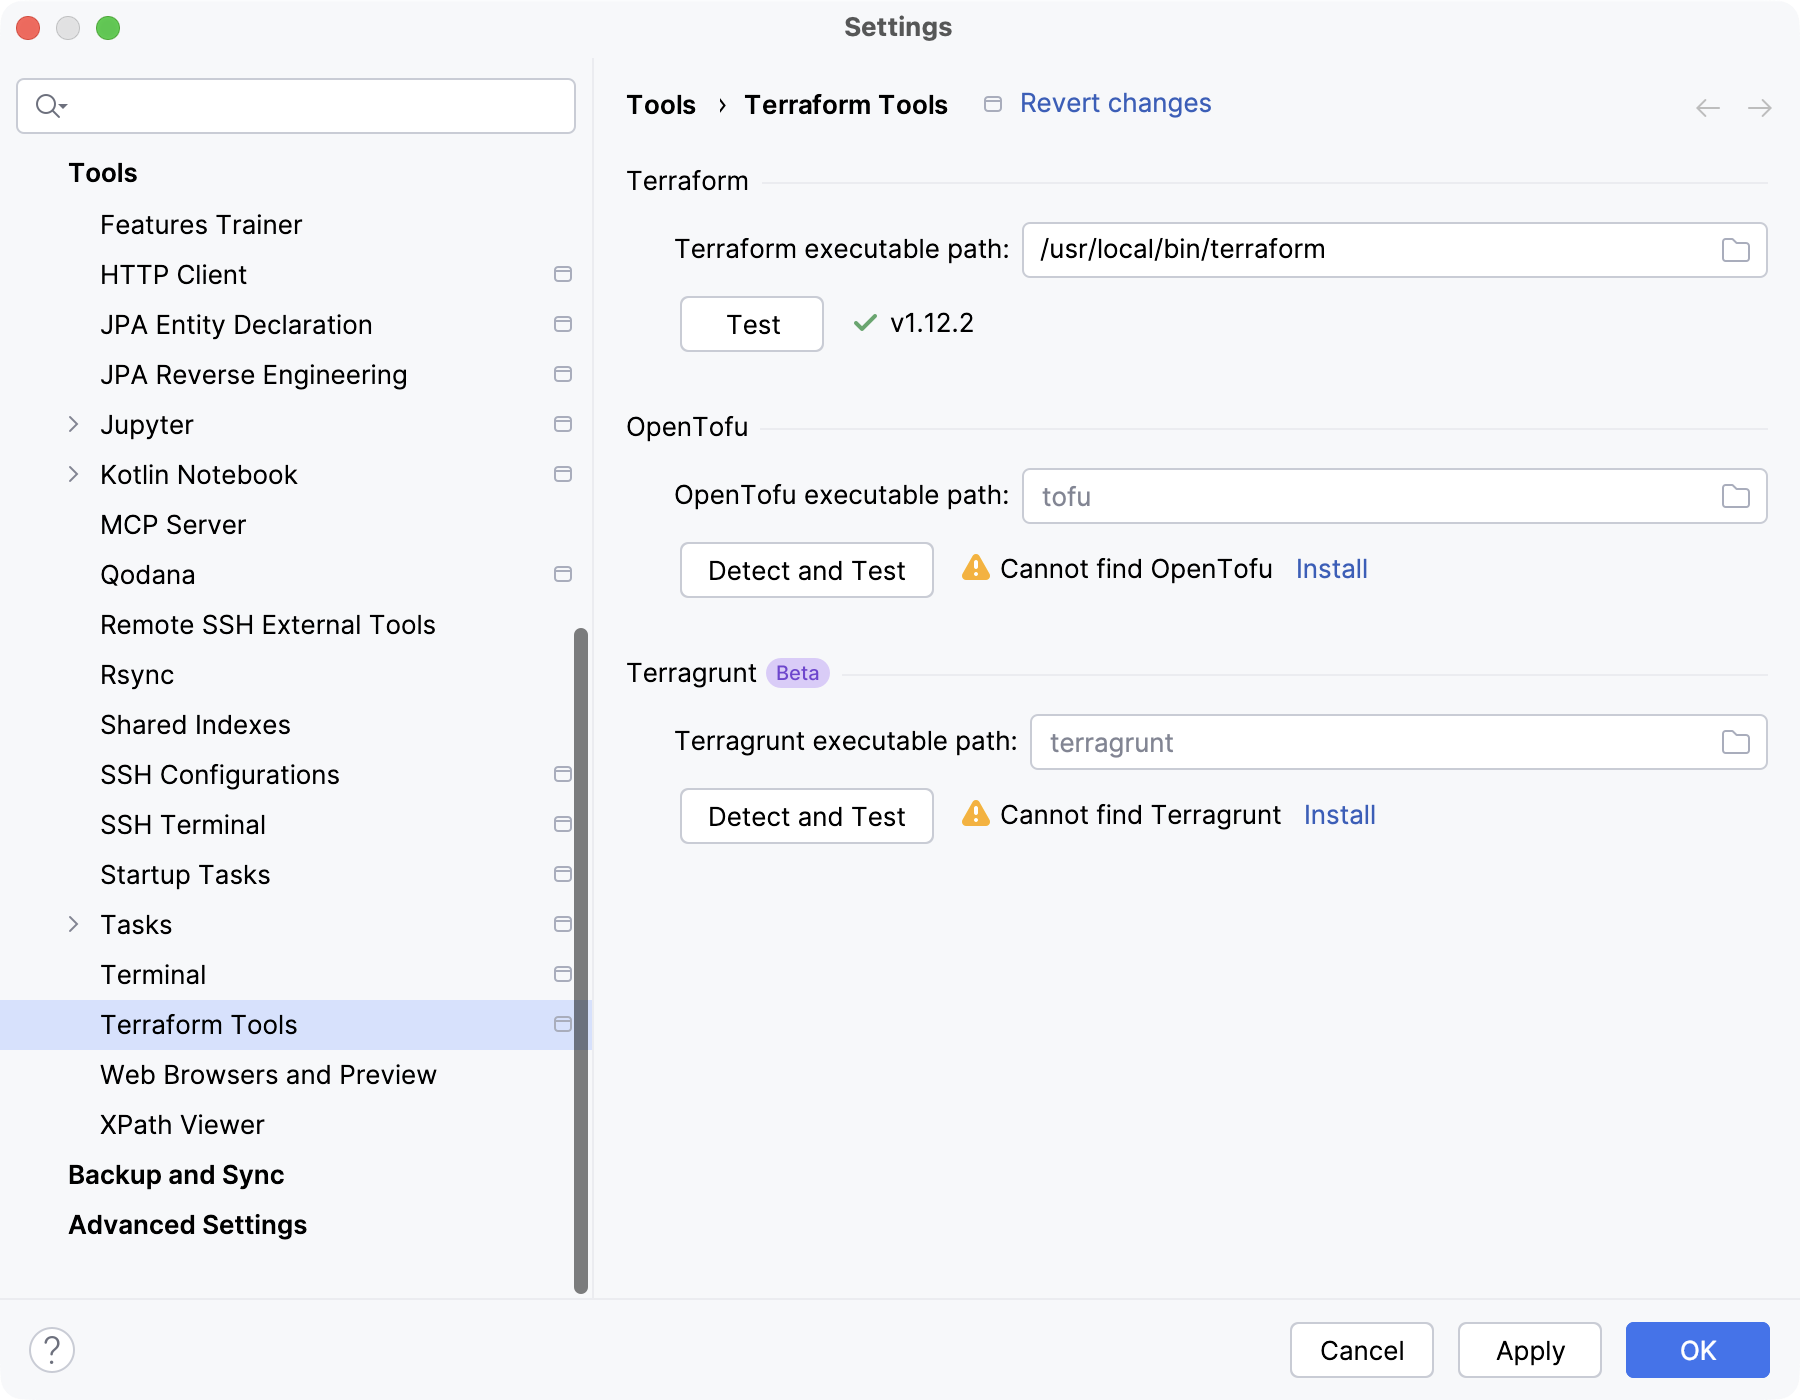Viewport: 1800px width, 1400px height.
Task: Click the icon next to HTTP Client
Action: [563, 274]
